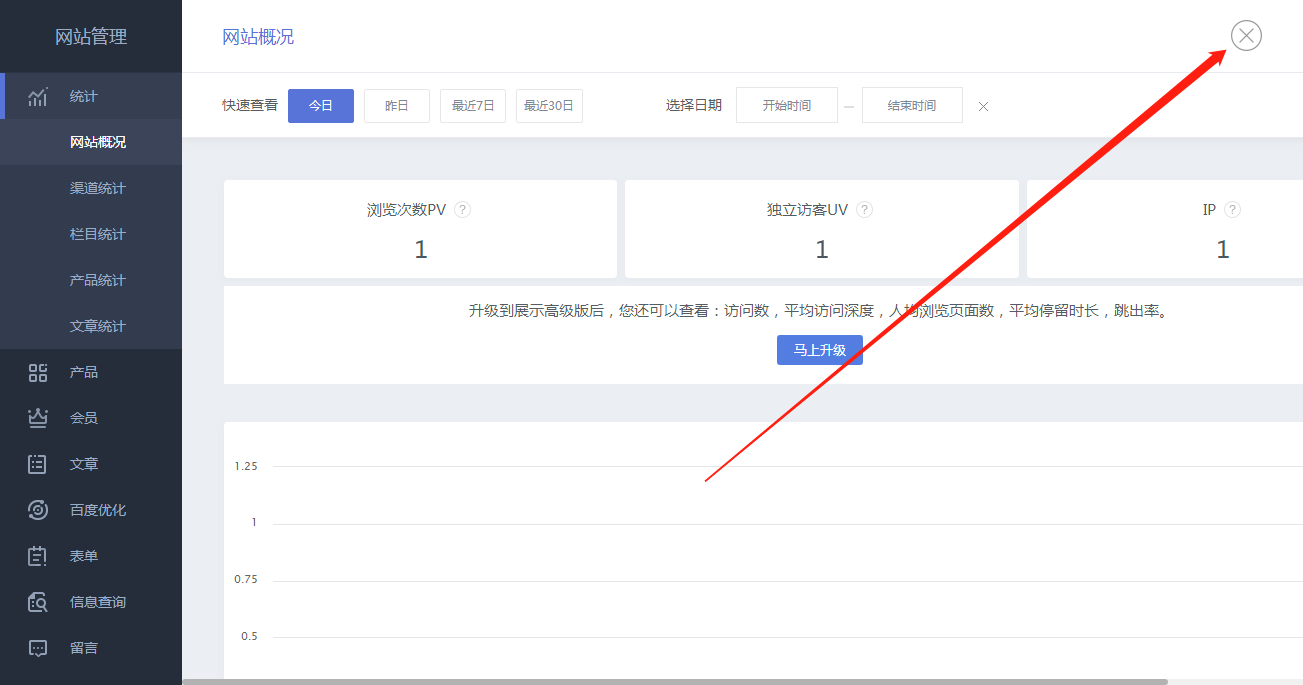Viewport: 1303px width, 685px height.
Task: Click the 网站概况 page heading
Action: (x=258, y=37)
